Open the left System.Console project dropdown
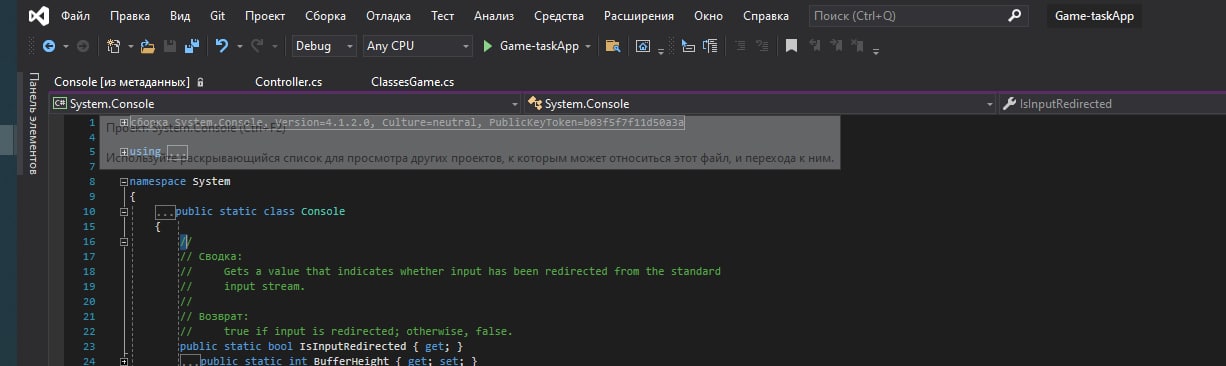The width and height of the screenshot is (1226, 366). (x=285, y=104)
